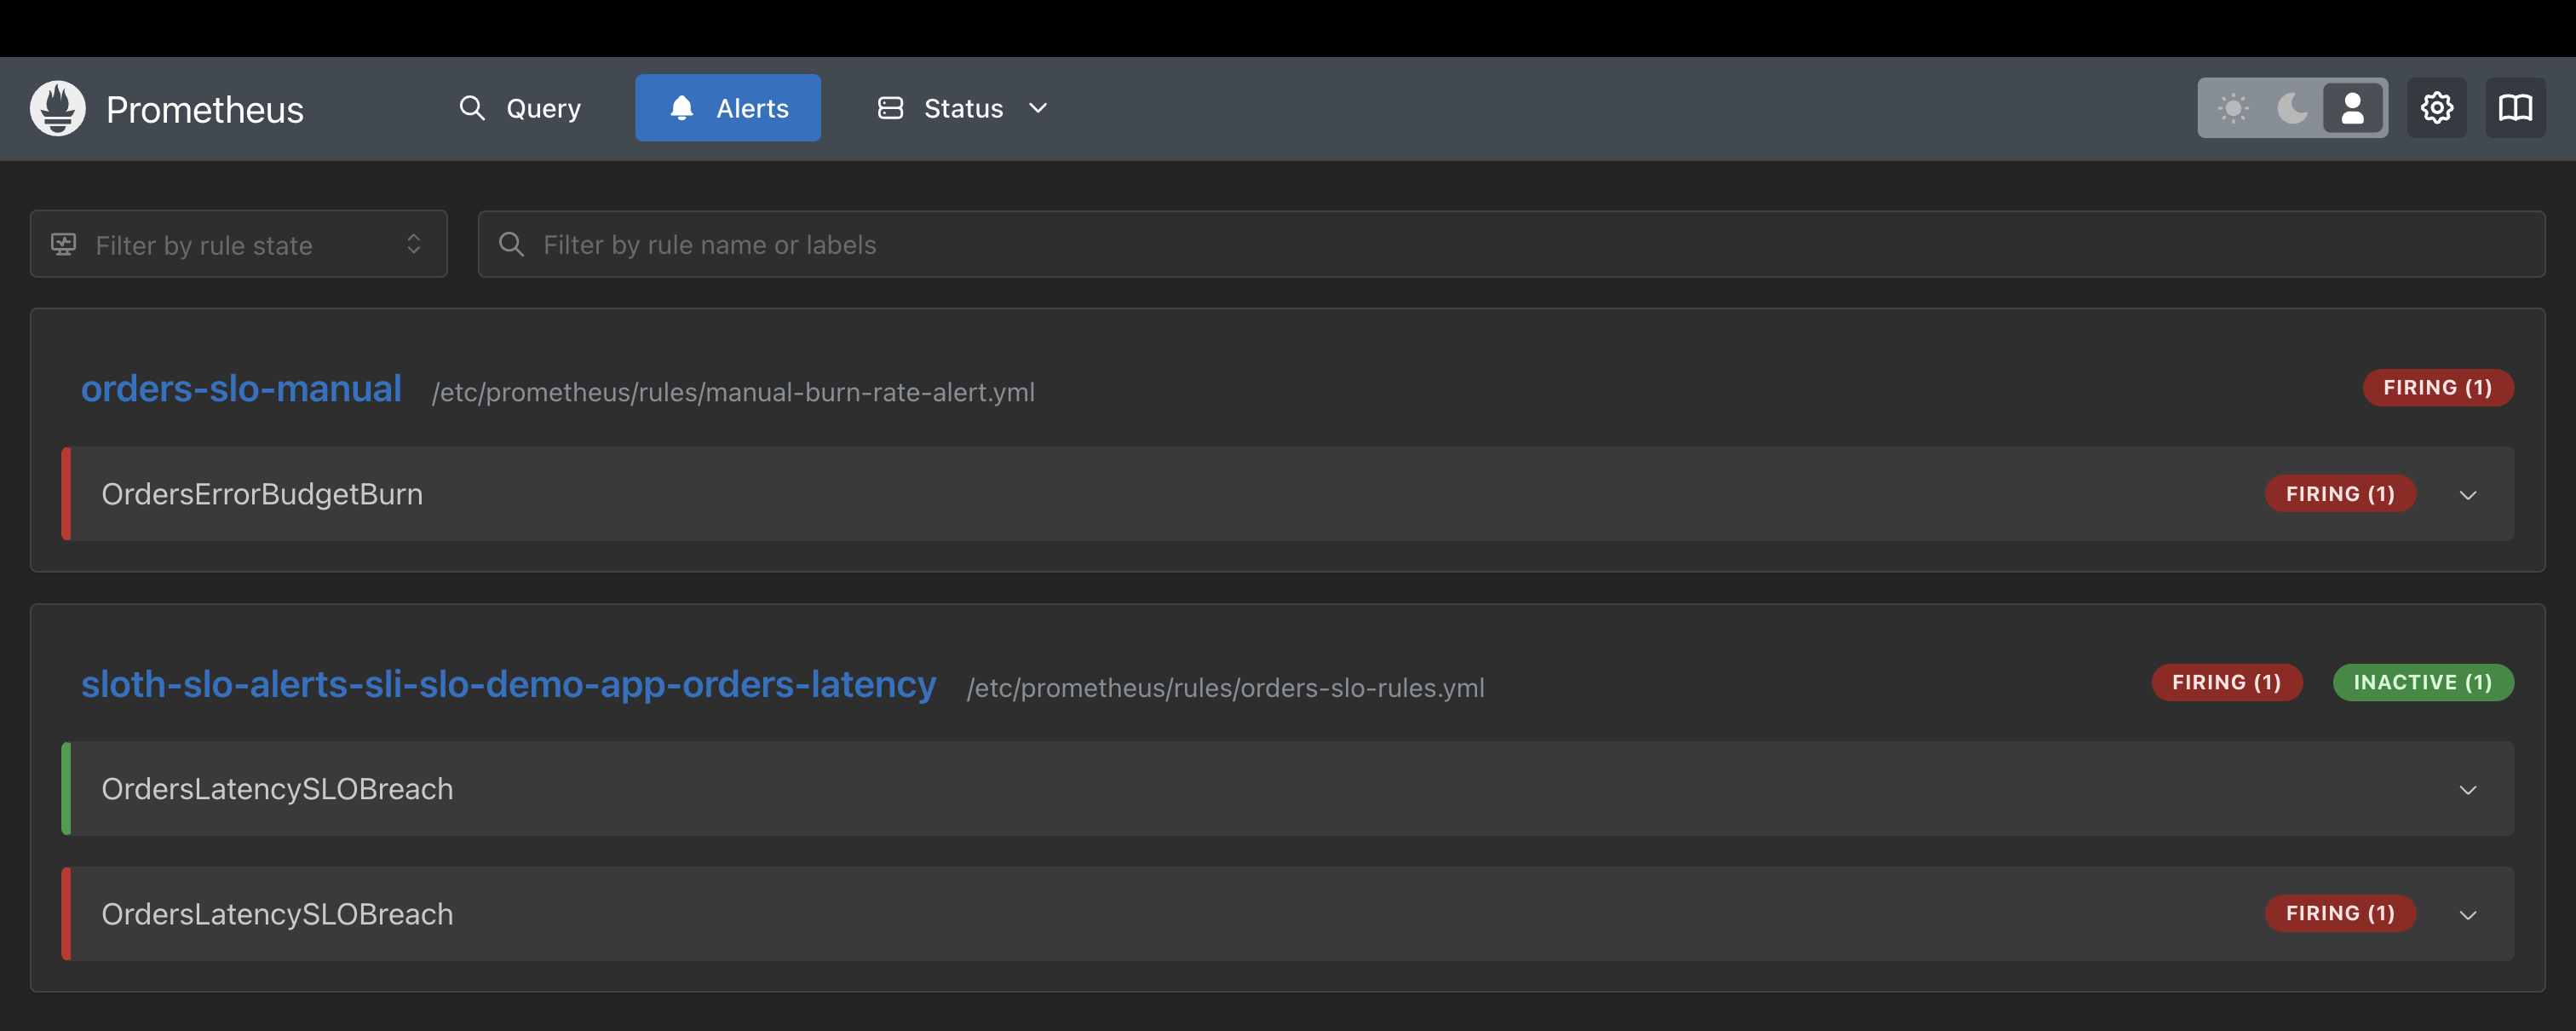2576x1031 pixels.
Task: Click FIRING (1) badge on OrdersLatencySLOBreach
Action: pyautogui.click(x=2340, y=914)
